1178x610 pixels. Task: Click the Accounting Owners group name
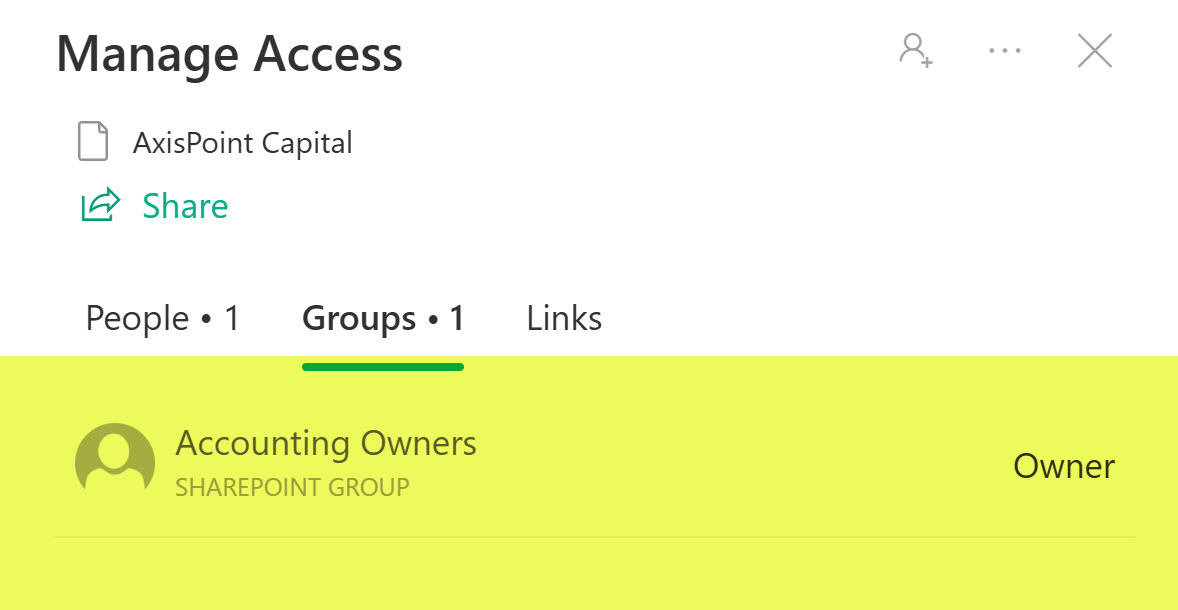pyautogui.click(x=326, y=443)
